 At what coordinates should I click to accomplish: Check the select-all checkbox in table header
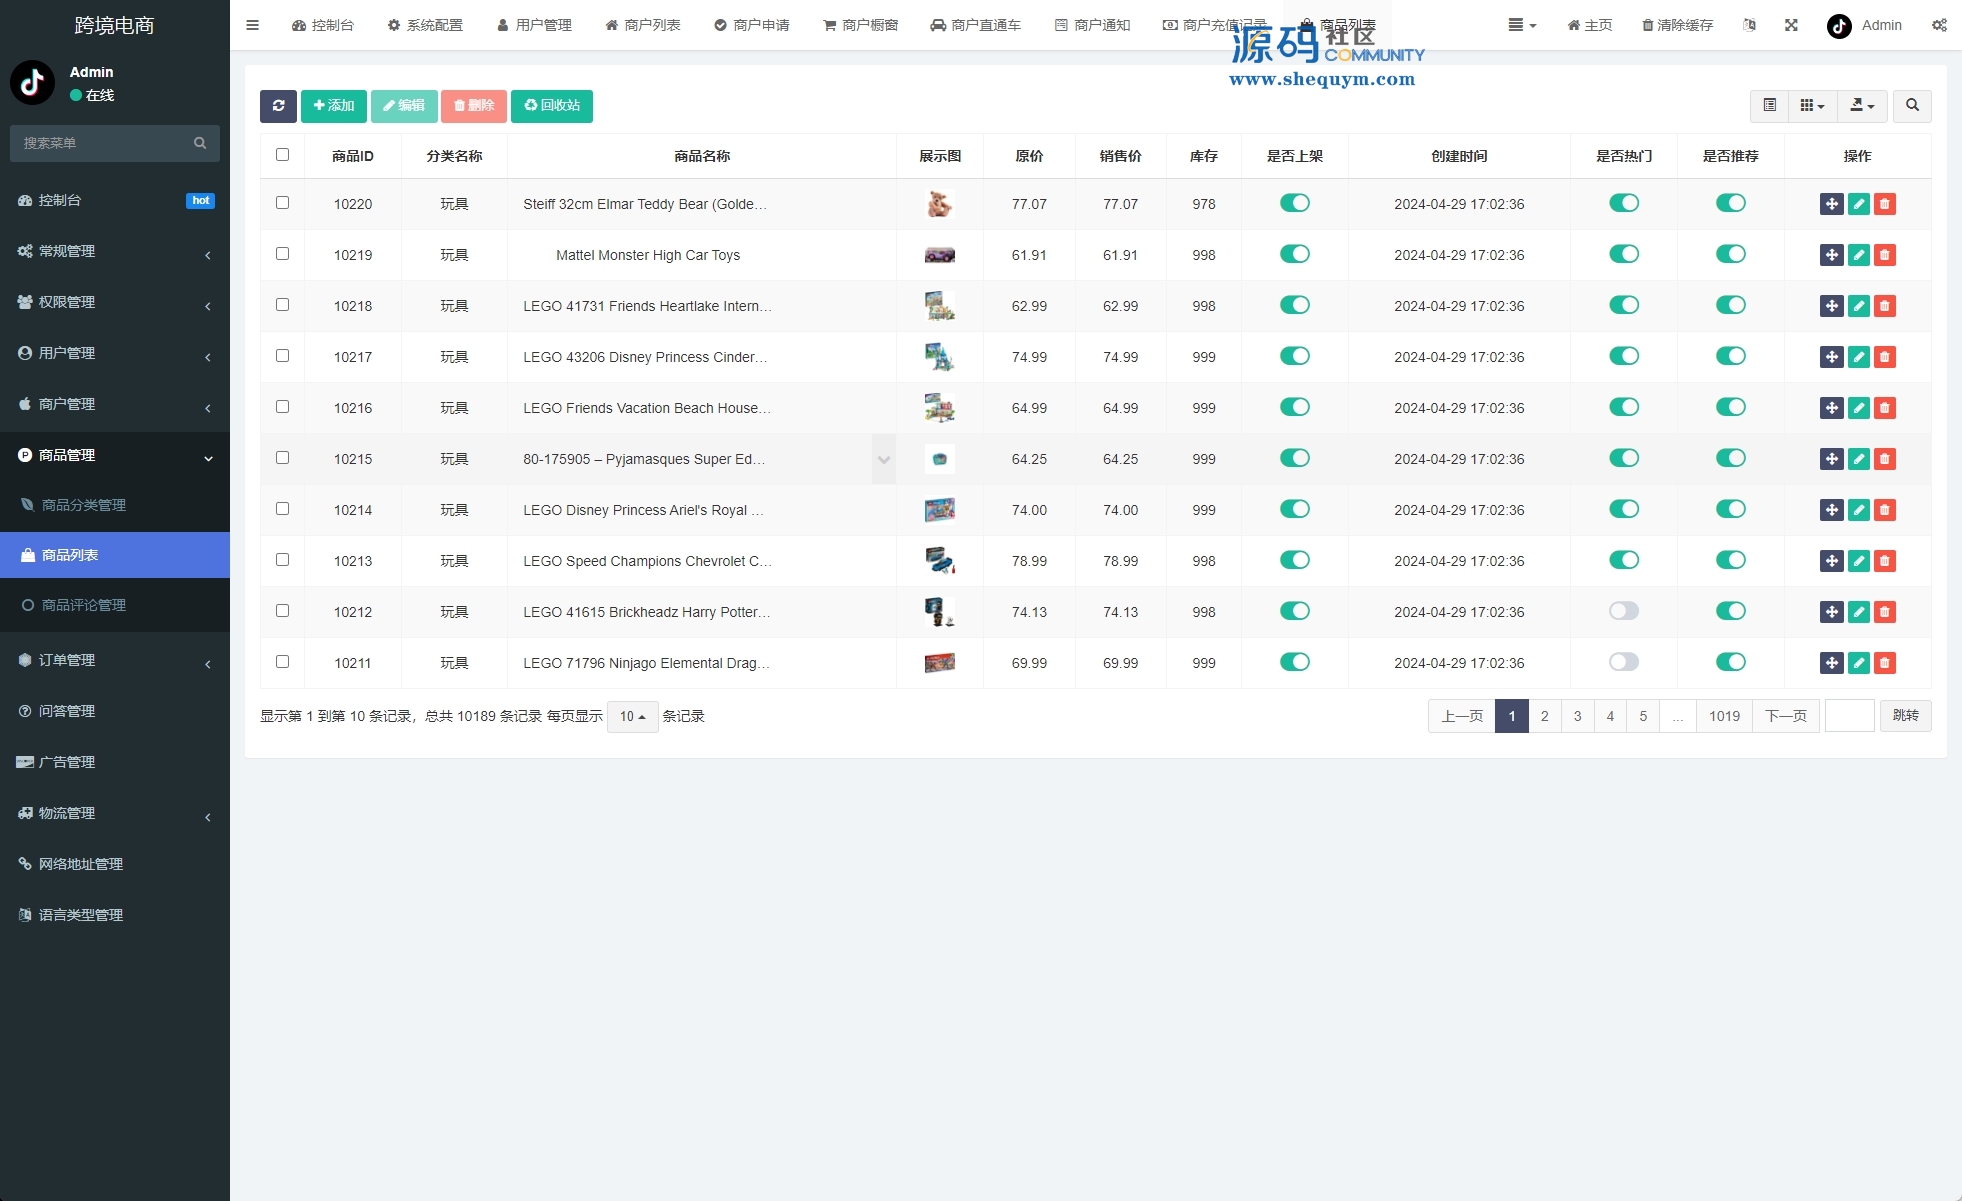[282, 155]
